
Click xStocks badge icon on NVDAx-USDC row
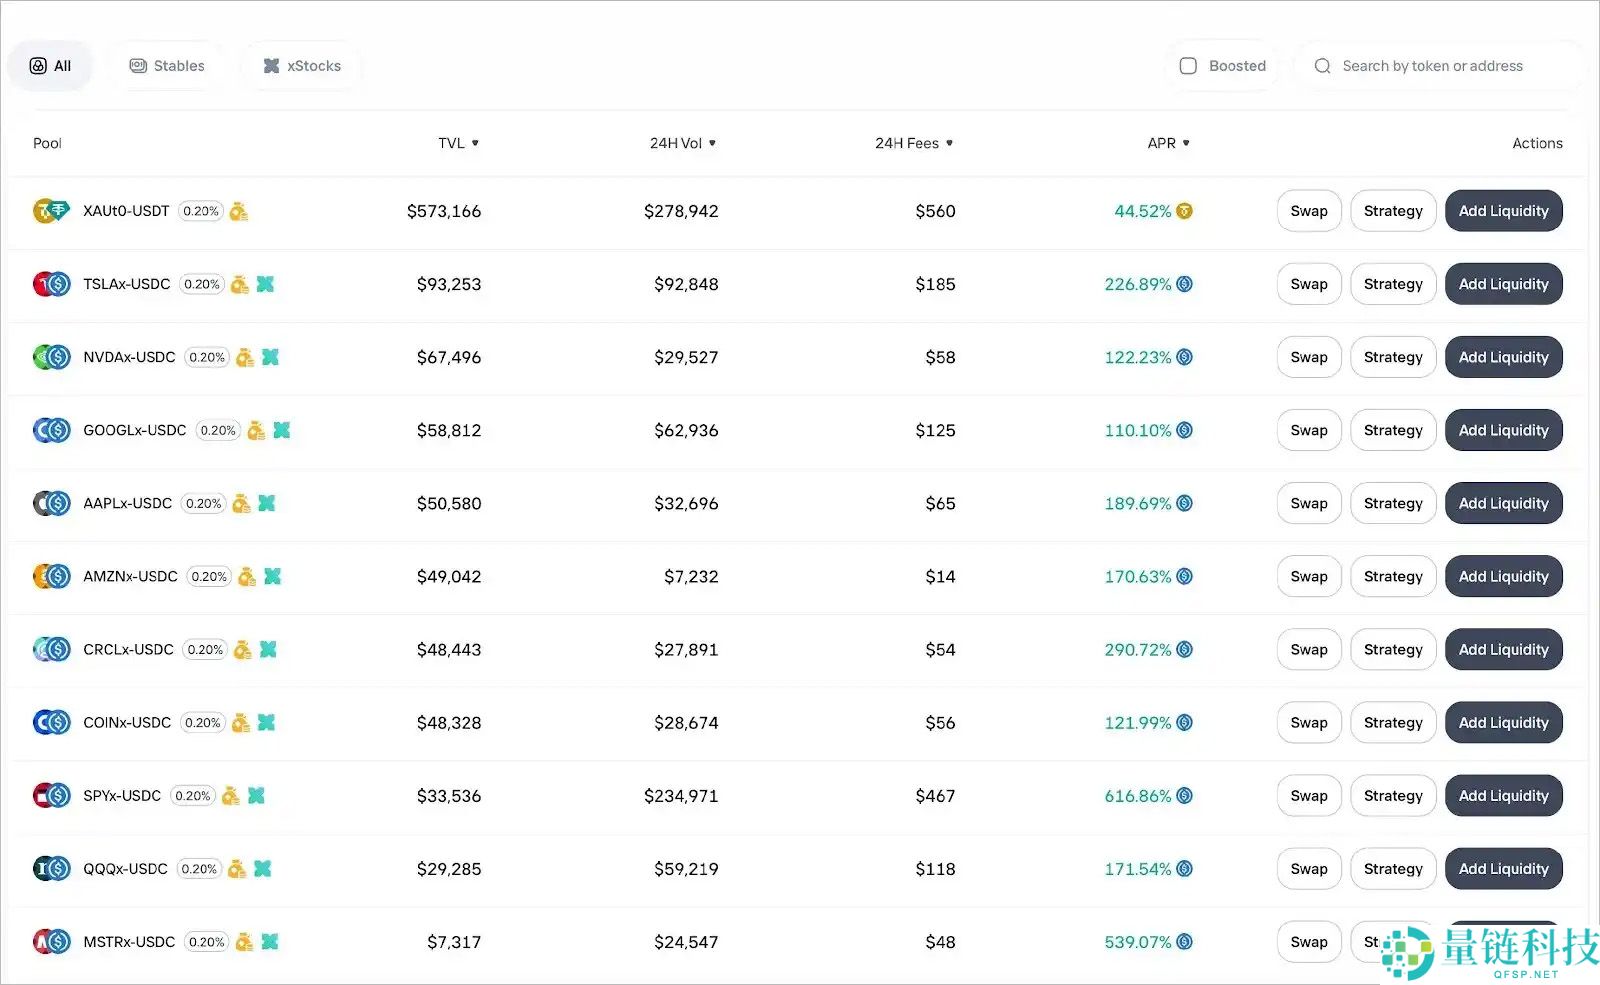pyautogui.click(x=266, y=357)
